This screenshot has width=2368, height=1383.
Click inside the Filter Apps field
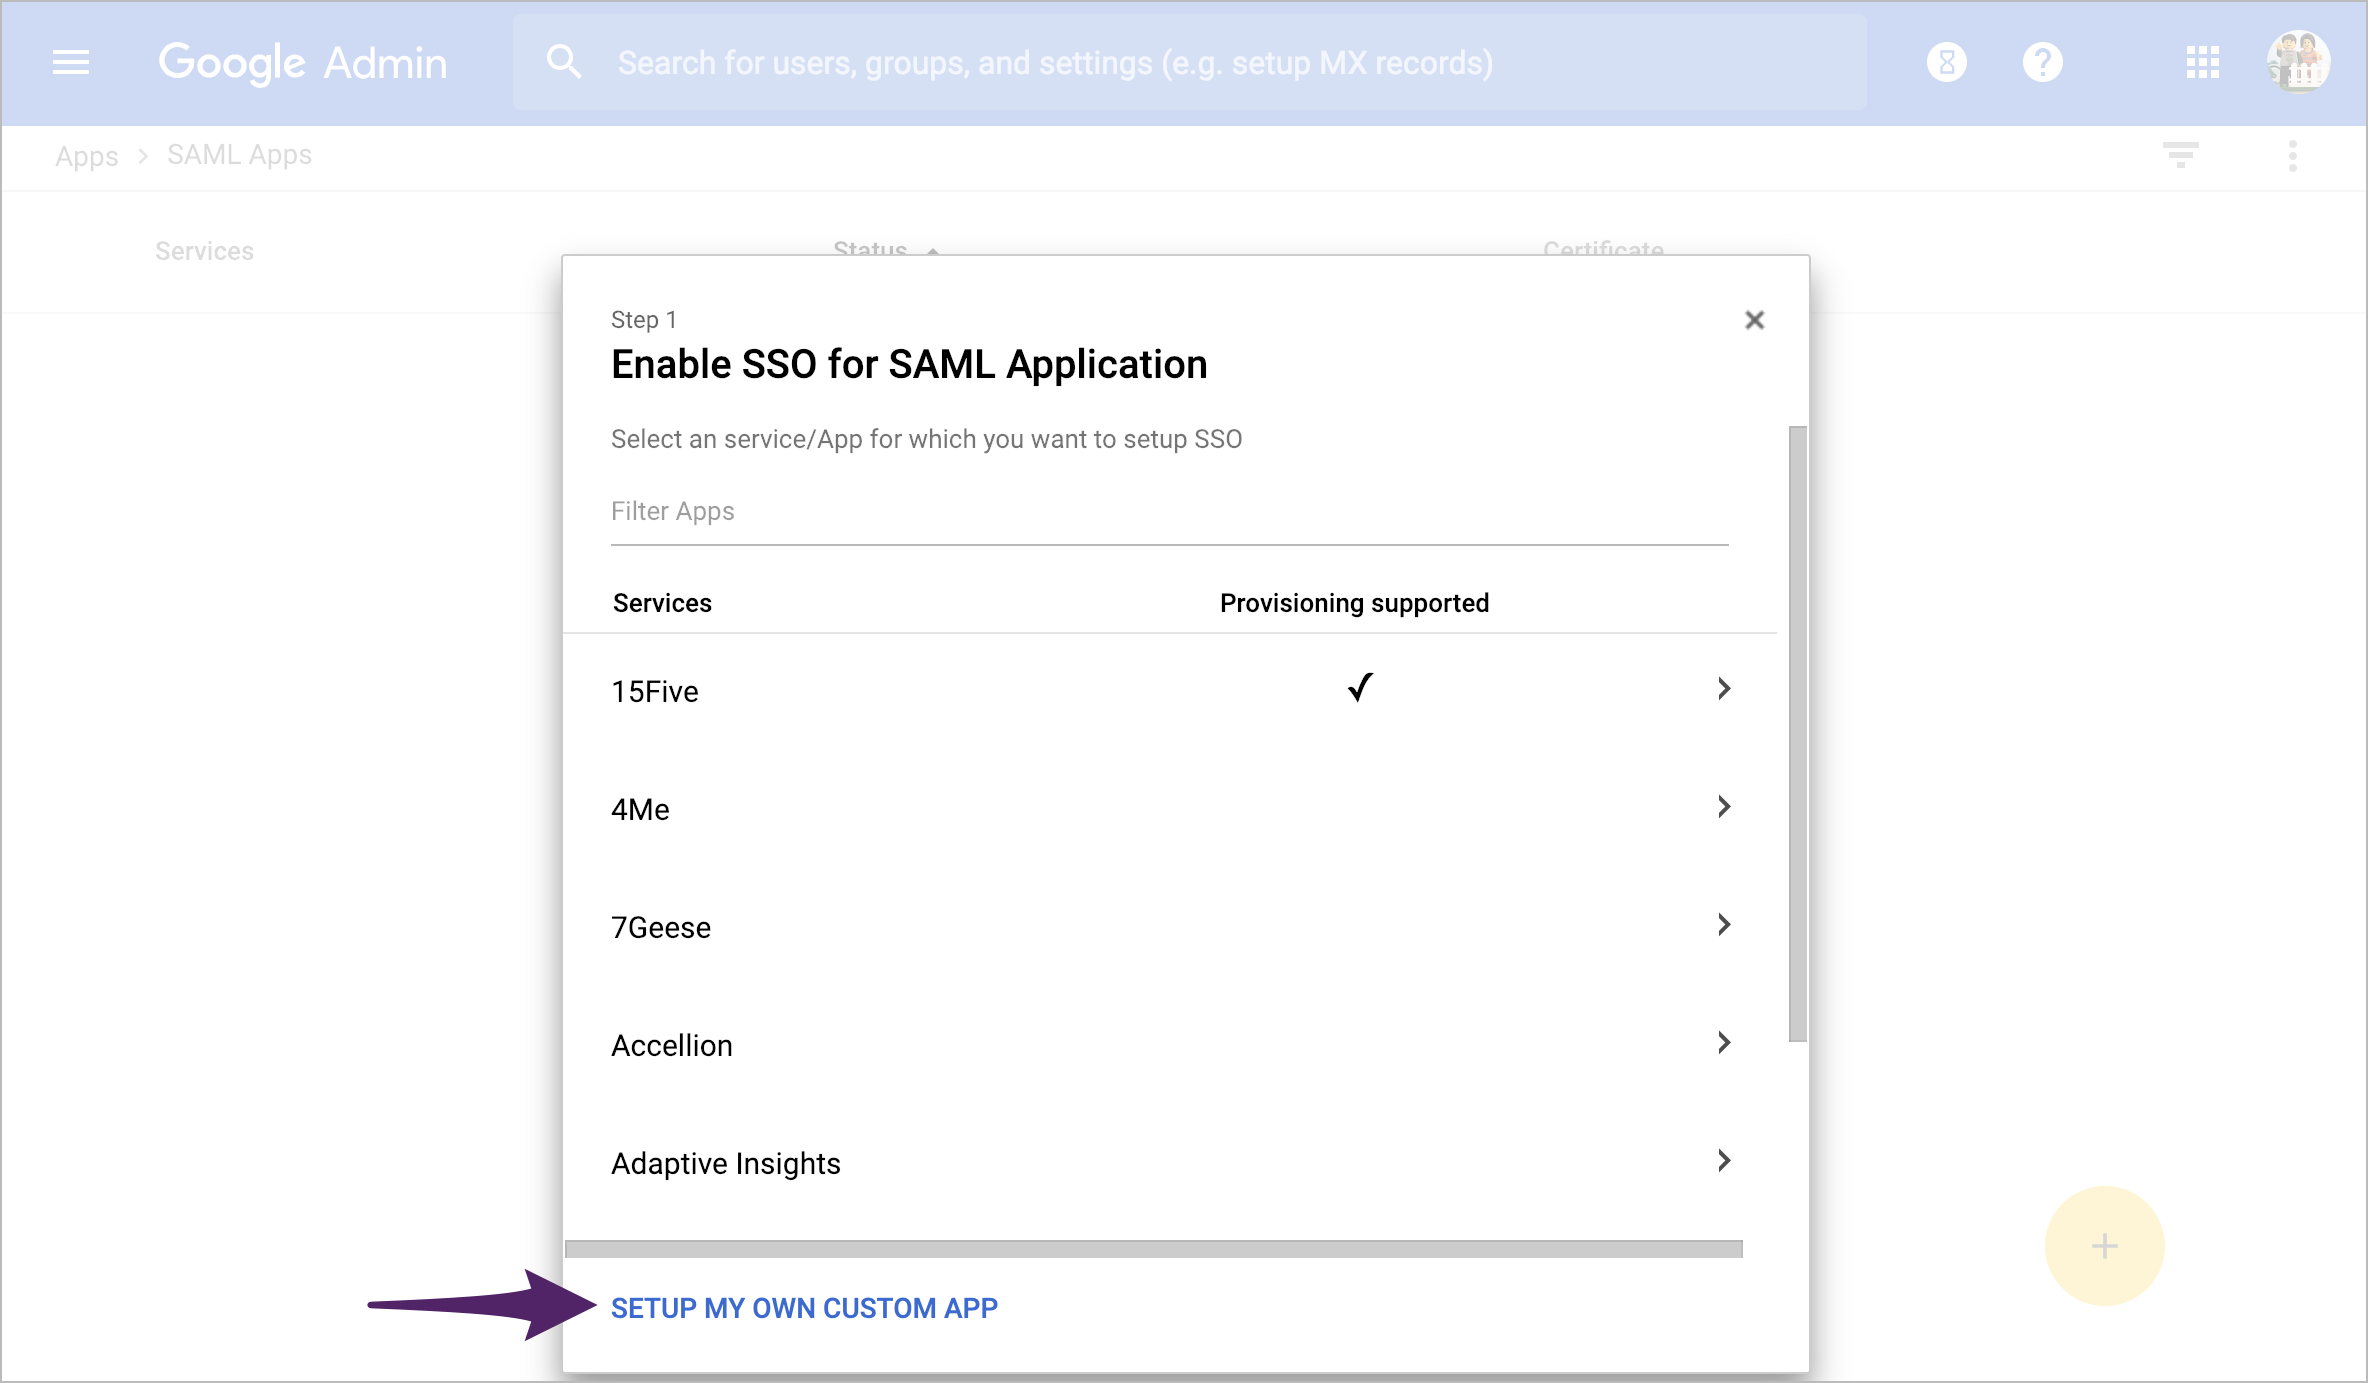click(1168, 511)
